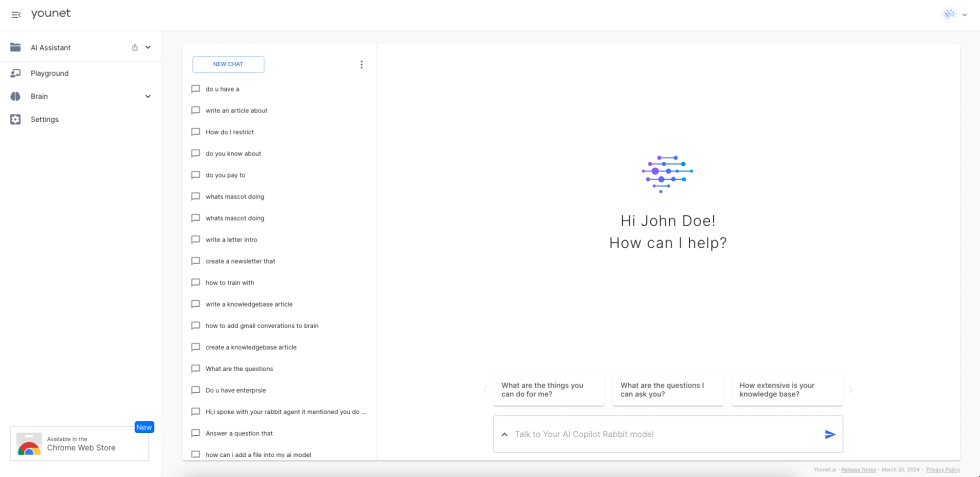Click the send message arrow icon
The width and height of the screenshot is (980, 477).
point(829,434)
